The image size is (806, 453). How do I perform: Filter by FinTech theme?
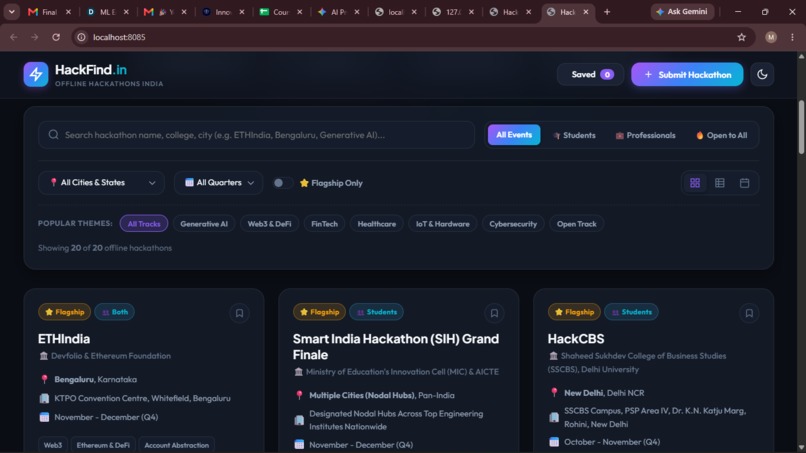324,224
